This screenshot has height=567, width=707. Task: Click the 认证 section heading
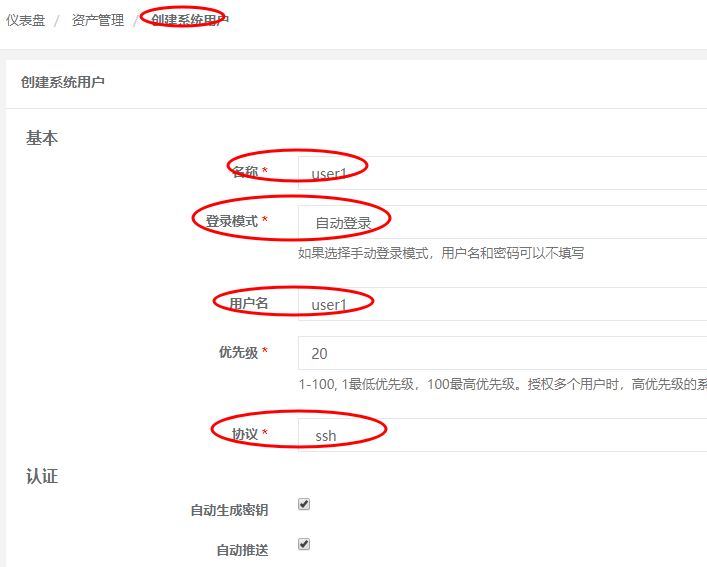42,476
